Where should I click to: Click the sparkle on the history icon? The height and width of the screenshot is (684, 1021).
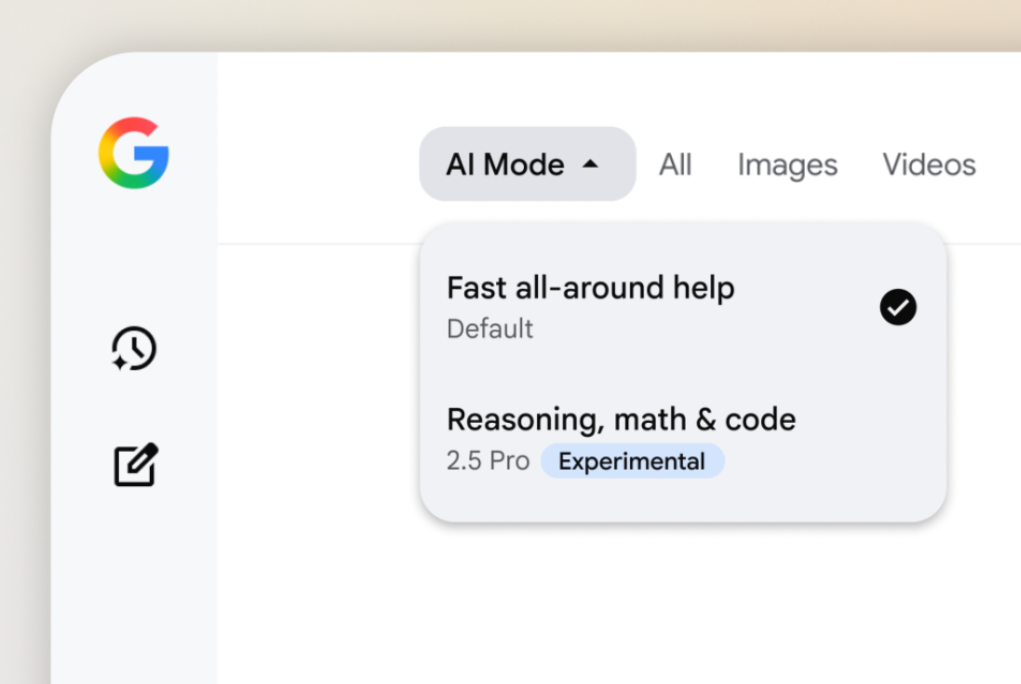(119, 363)
